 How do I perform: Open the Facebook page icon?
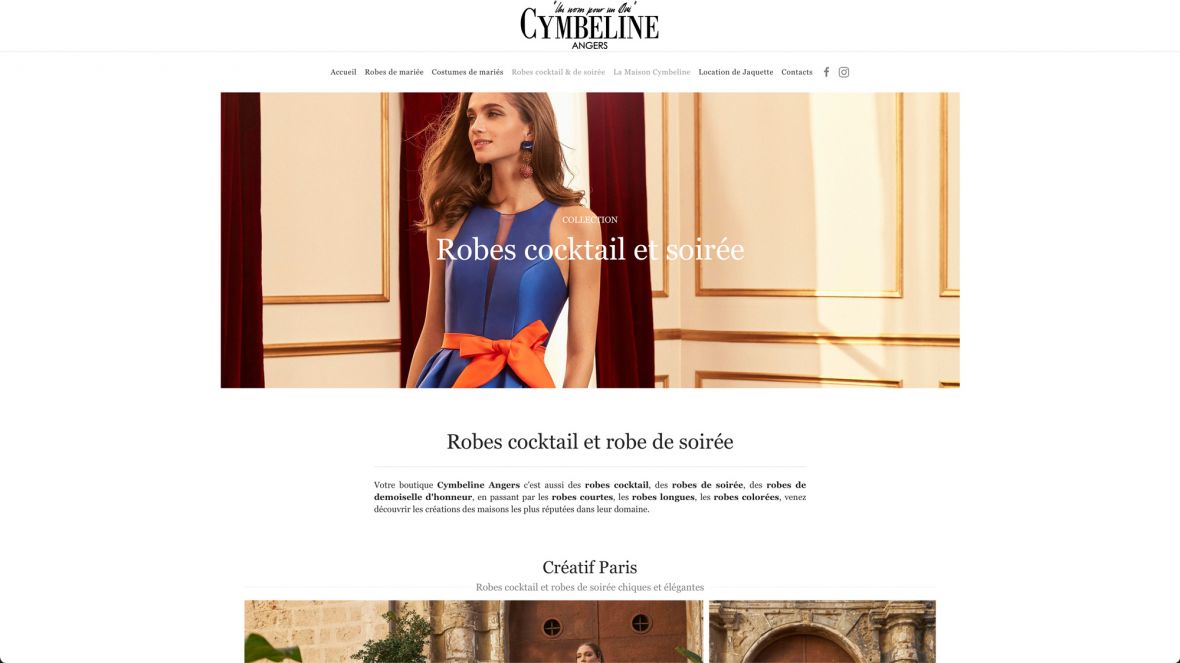click(826, 72)
